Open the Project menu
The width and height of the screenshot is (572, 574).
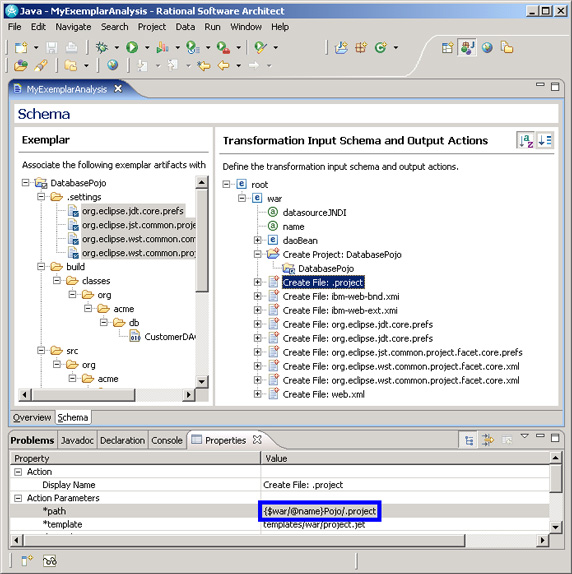[152, 27]
